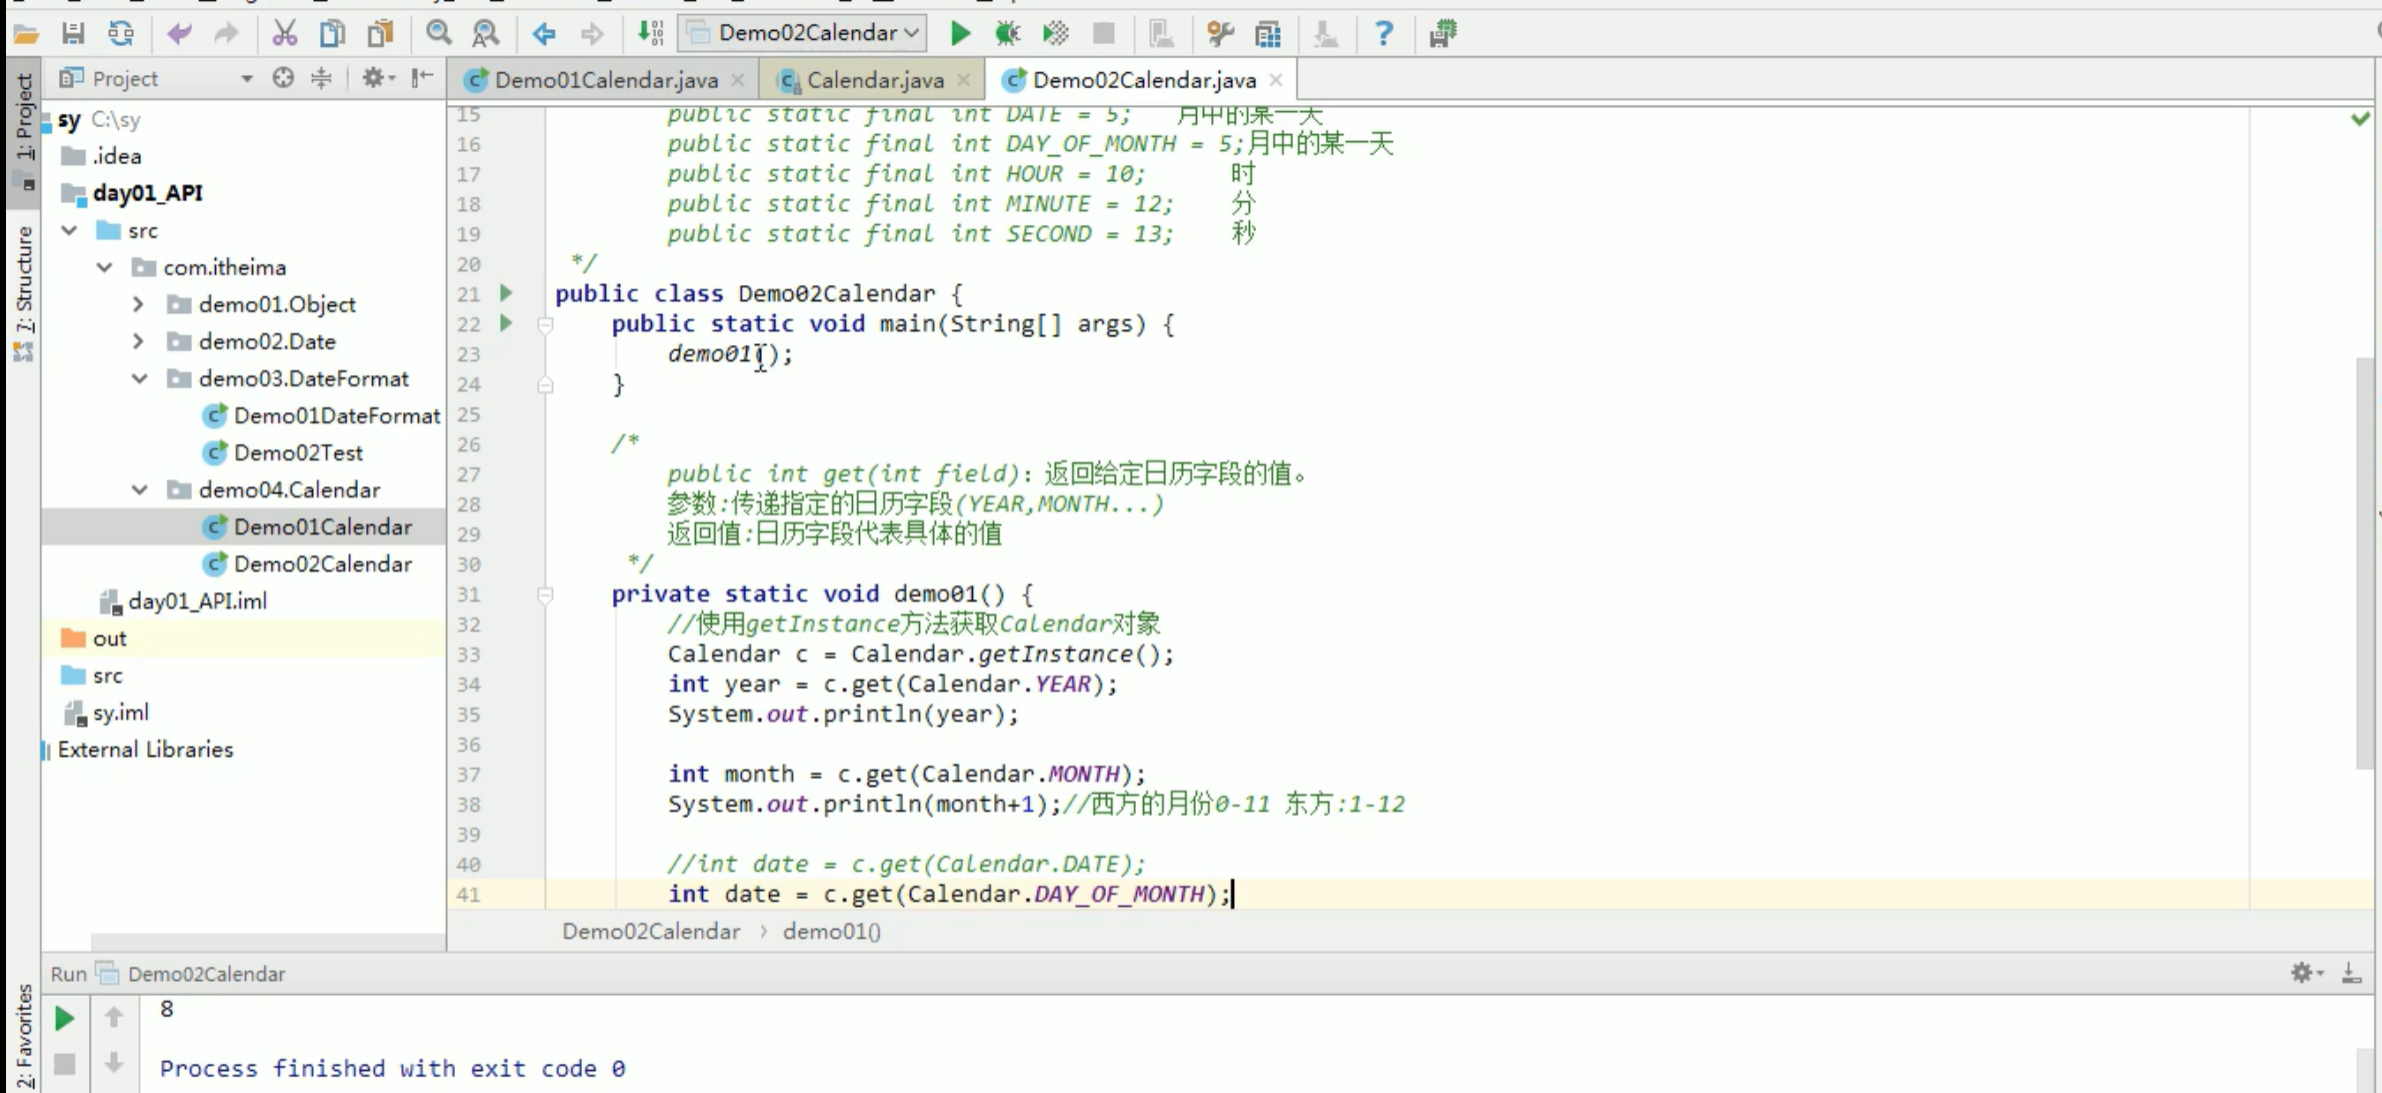
Task: Click the Undo arrow icon
Action: click(179, 33)
